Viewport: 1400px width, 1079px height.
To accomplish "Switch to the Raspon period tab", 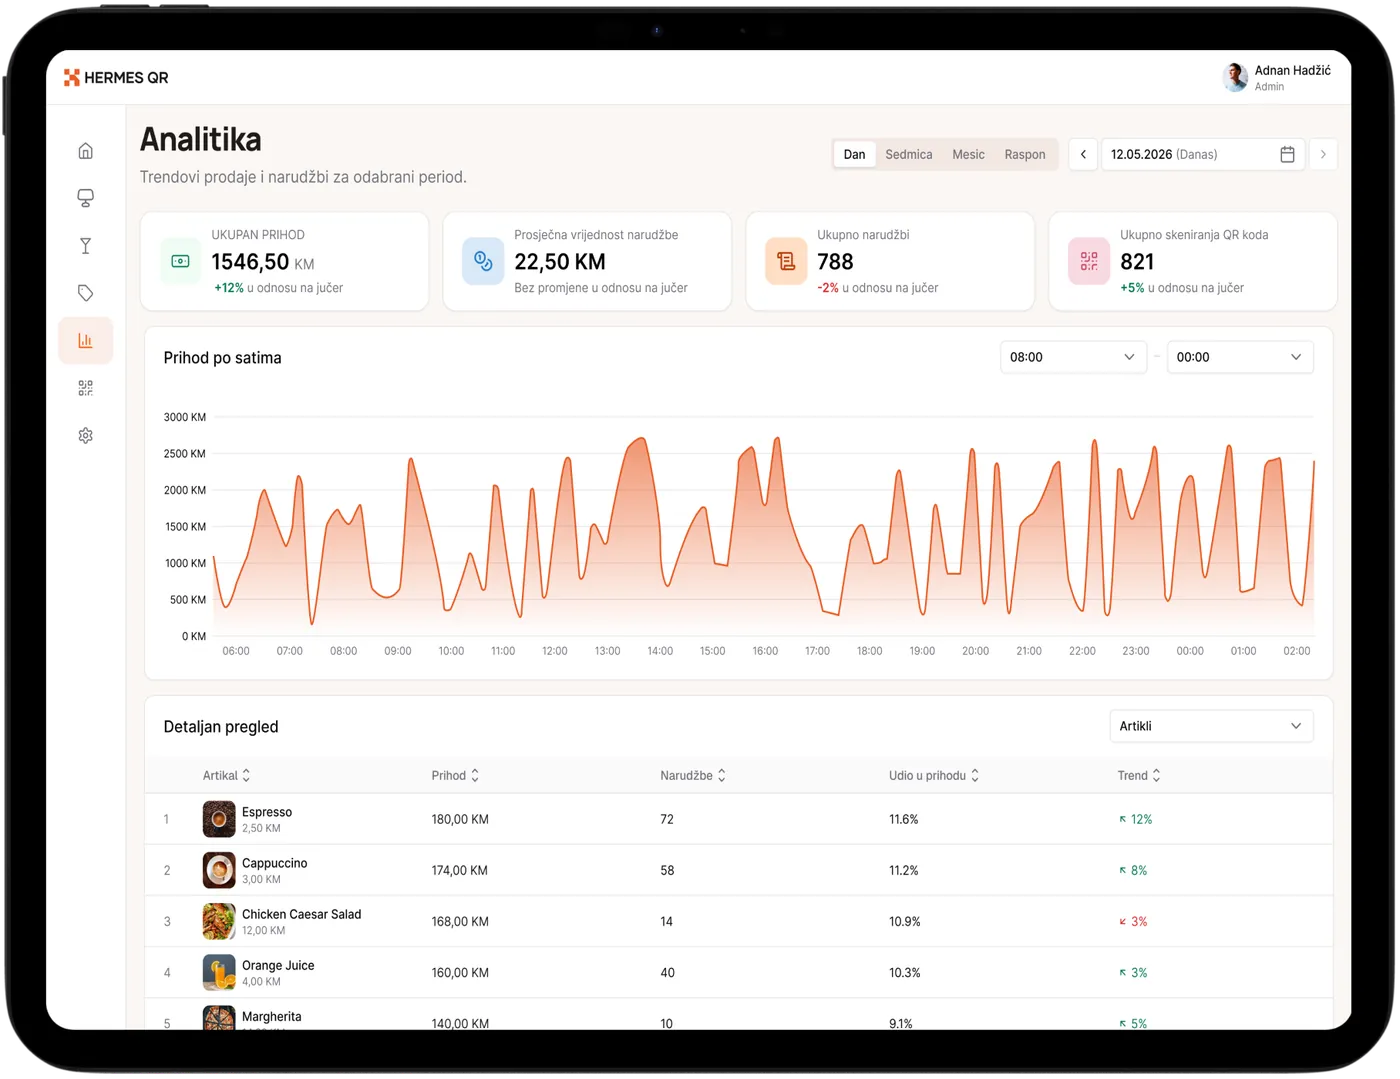I will click(x=1025, y=154).
